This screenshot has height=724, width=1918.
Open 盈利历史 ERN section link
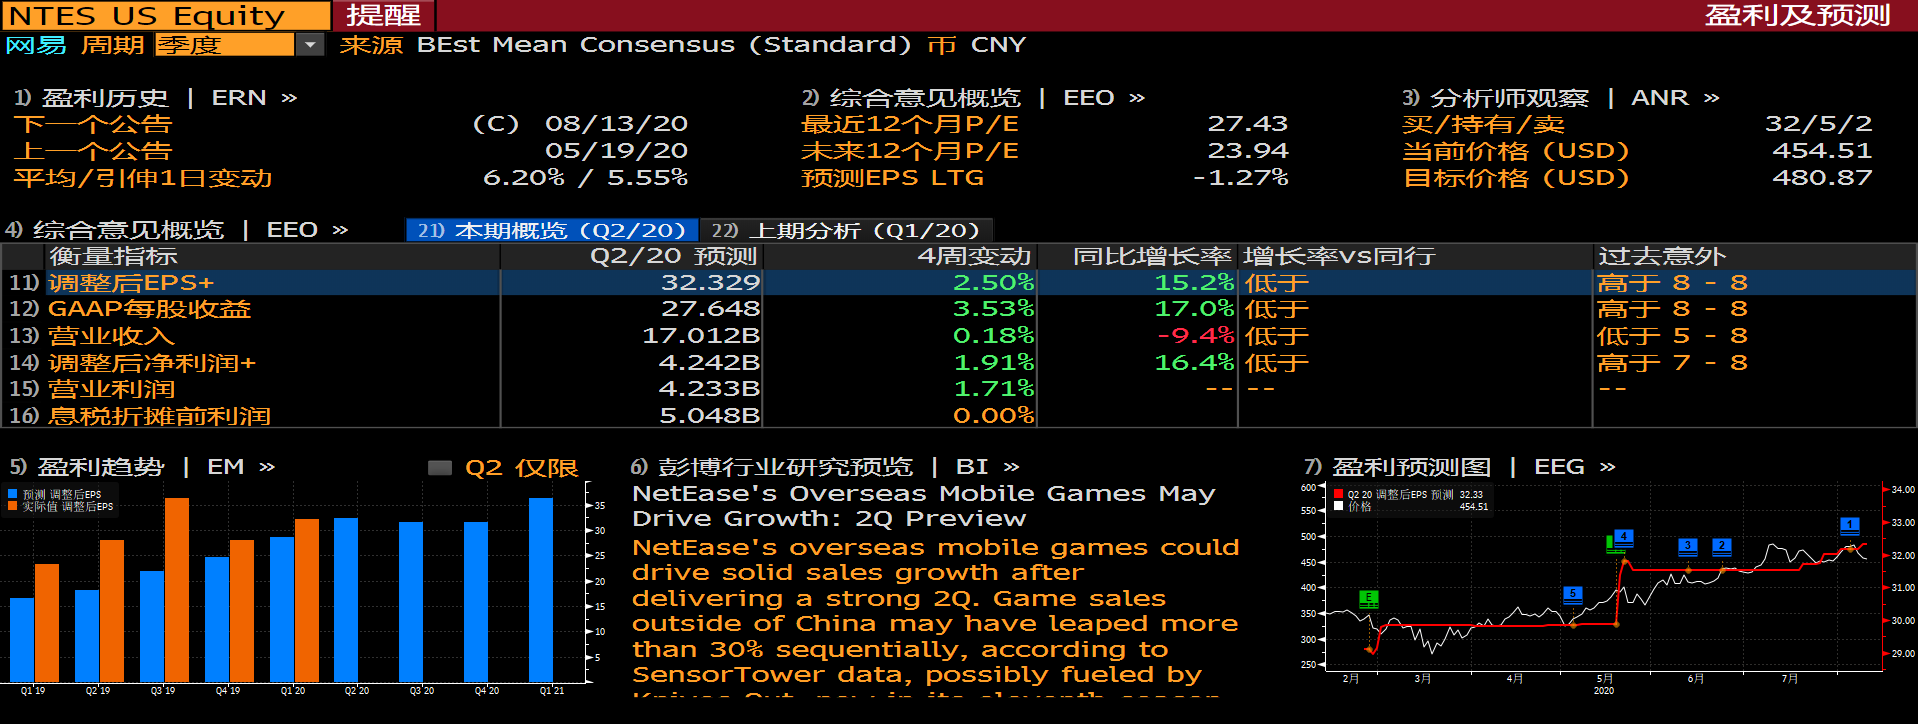[x=155, y=98]
